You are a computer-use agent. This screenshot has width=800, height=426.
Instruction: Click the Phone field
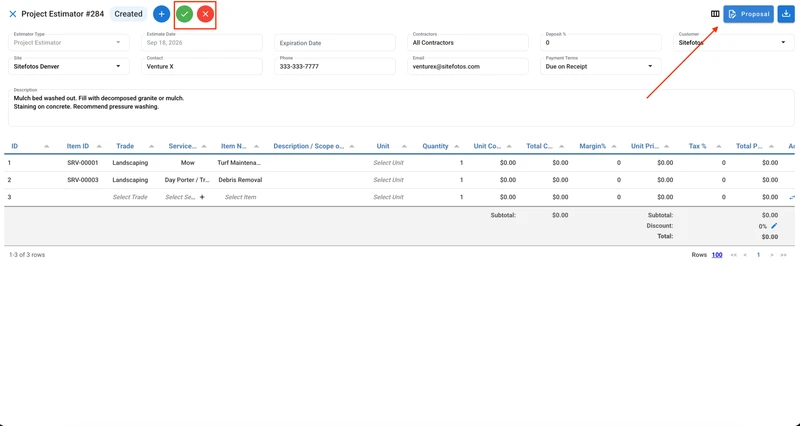click(x=335, y=66)
